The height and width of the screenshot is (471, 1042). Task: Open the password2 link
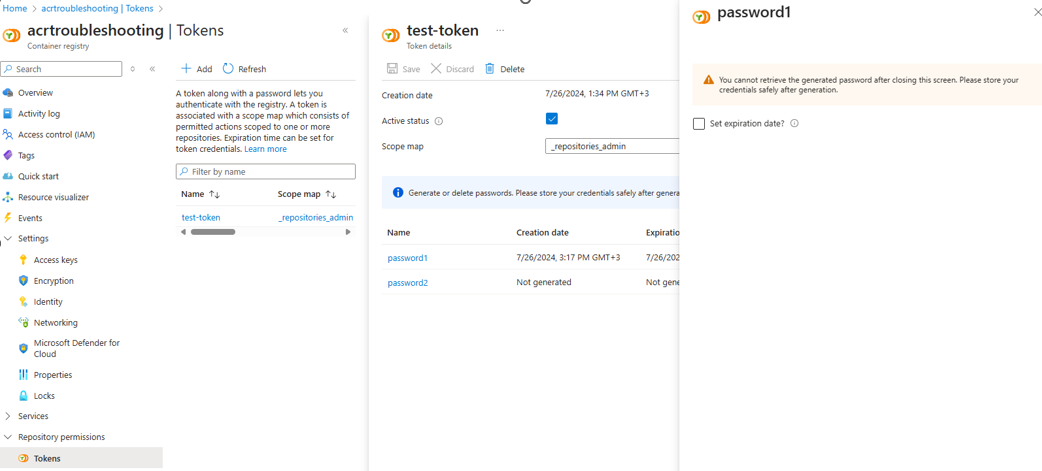pyautogui.click(x=408, y=283)
